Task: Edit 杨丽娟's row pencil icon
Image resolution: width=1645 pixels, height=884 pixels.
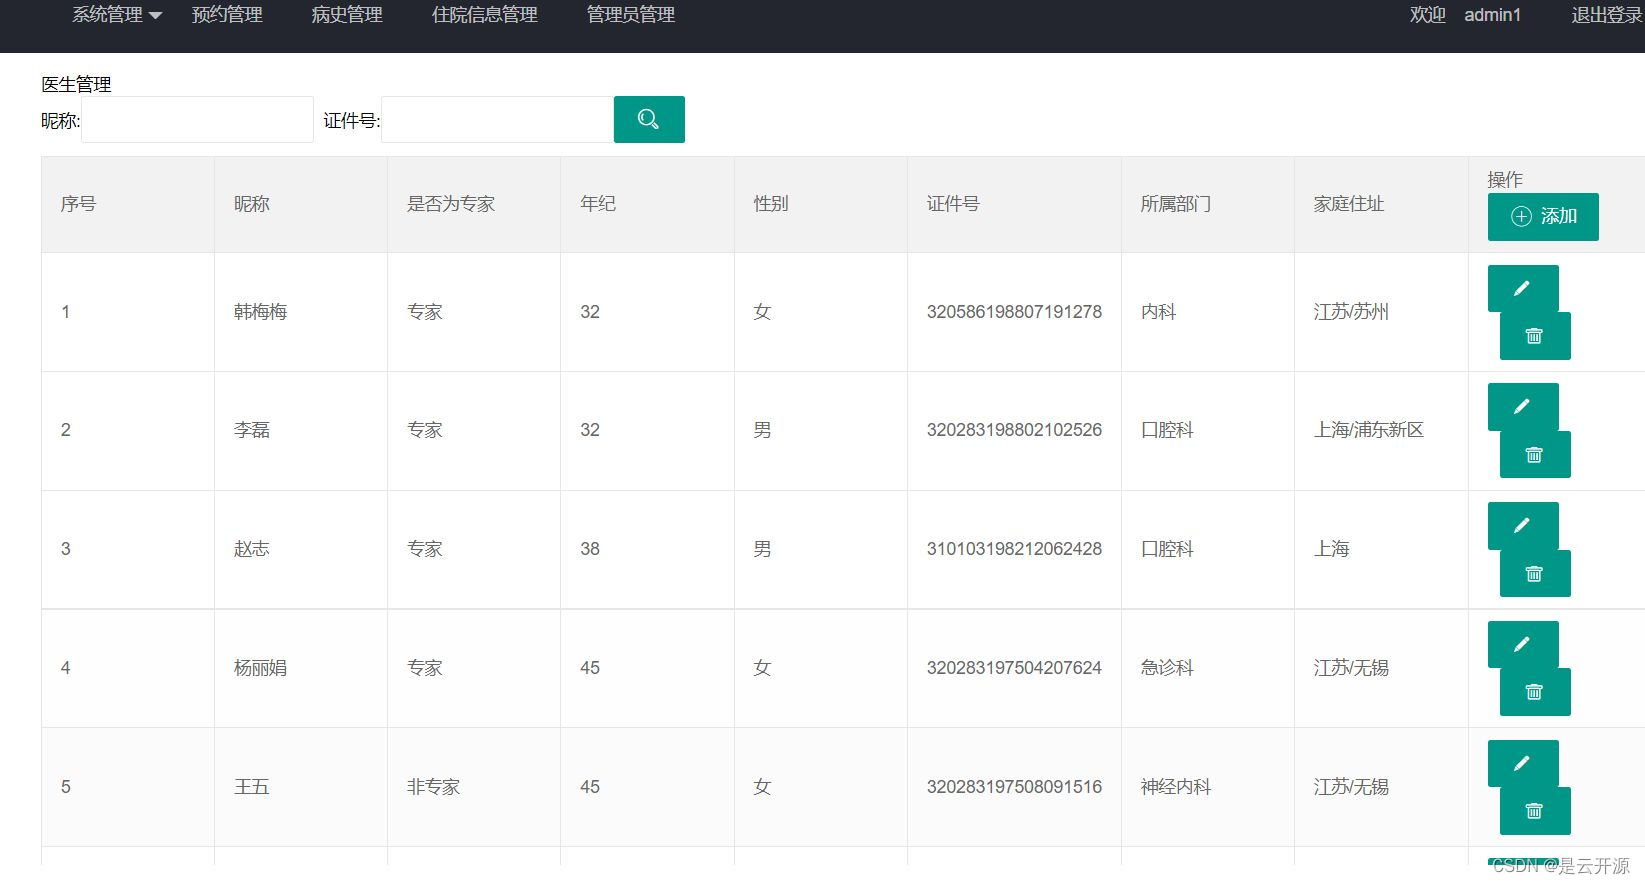Action: point(1522,645)
